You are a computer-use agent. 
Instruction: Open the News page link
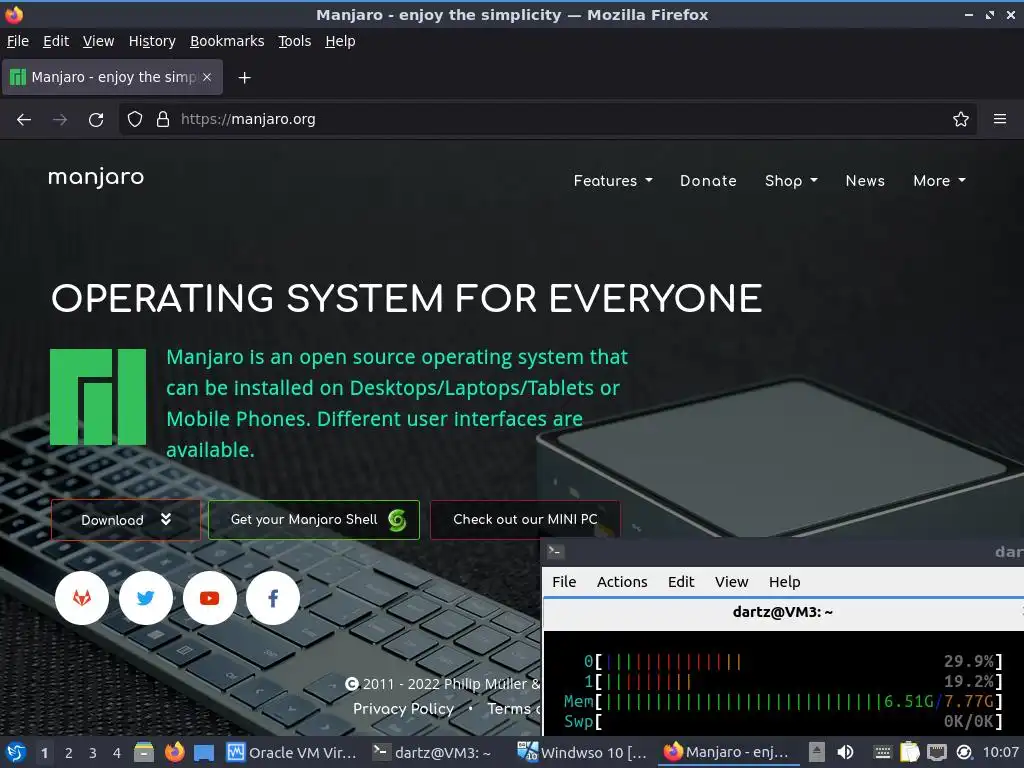pyautogui.click(x=865, y=181)
